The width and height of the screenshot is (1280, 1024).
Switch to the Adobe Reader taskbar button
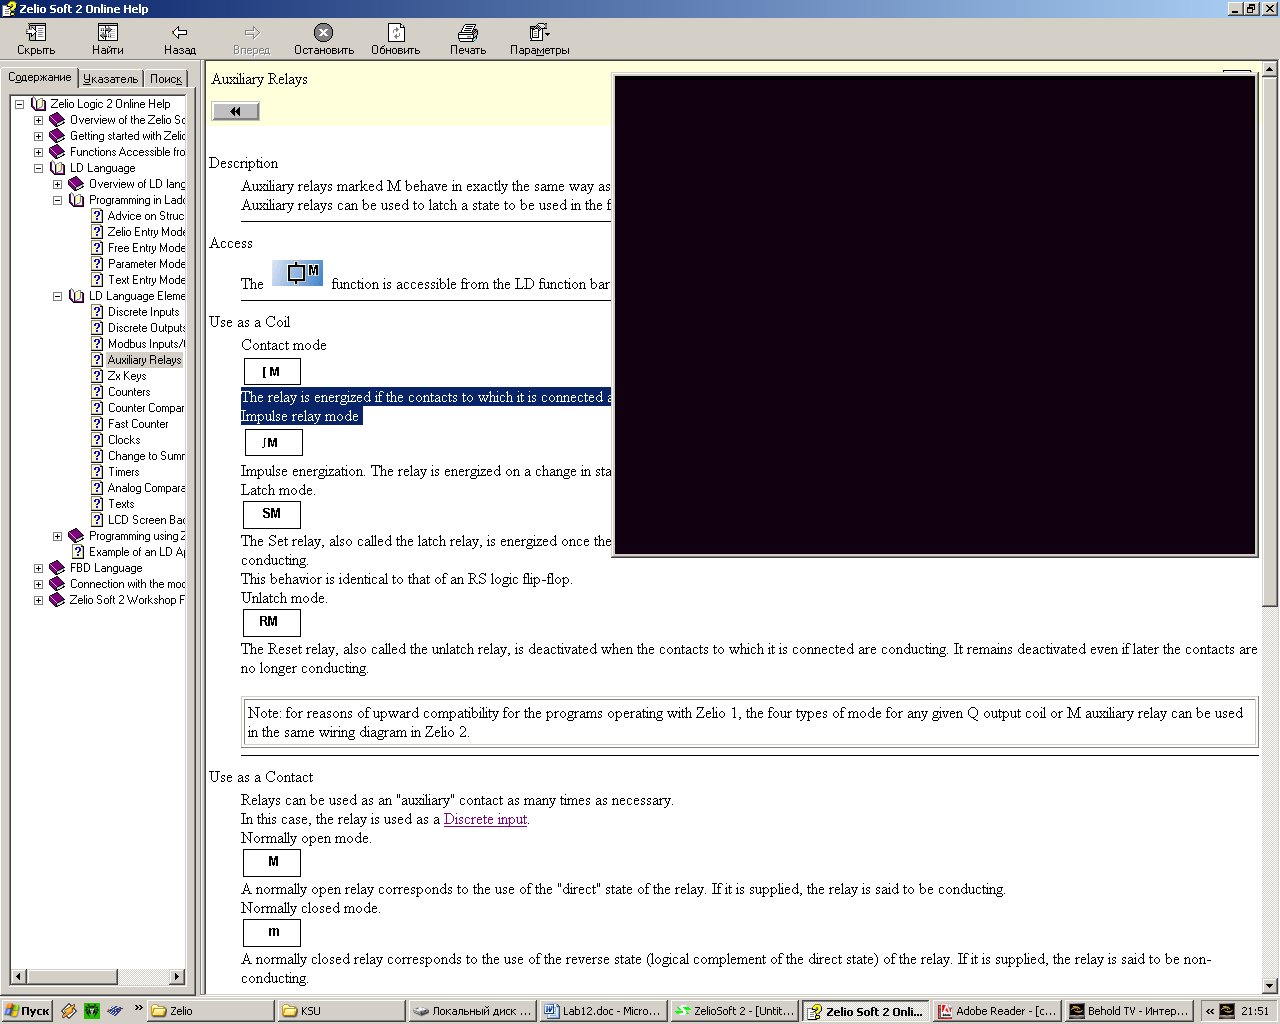tap(997, 1011)
